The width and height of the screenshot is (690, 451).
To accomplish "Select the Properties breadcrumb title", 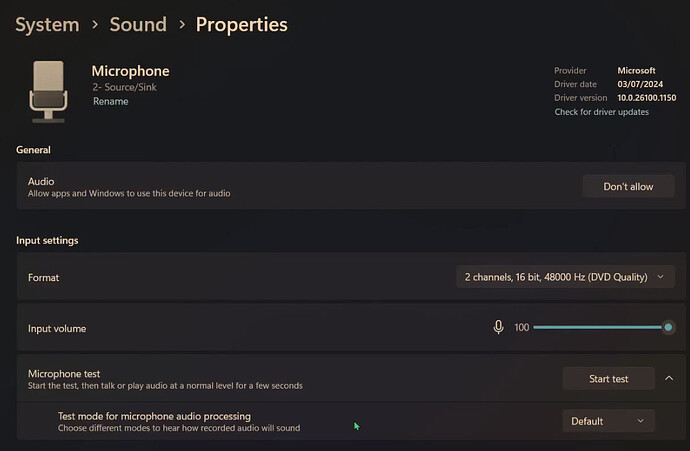I will pyautogui.click(x=241, y=24).
